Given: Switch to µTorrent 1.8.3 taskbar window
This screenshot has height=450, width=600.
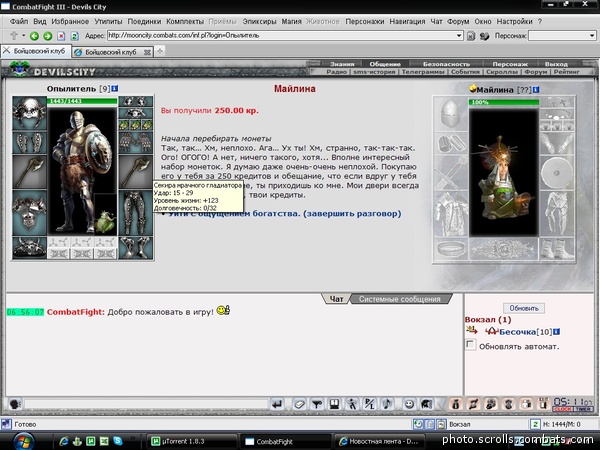Looking at the screenshot, I should click(x=191, y=441).
